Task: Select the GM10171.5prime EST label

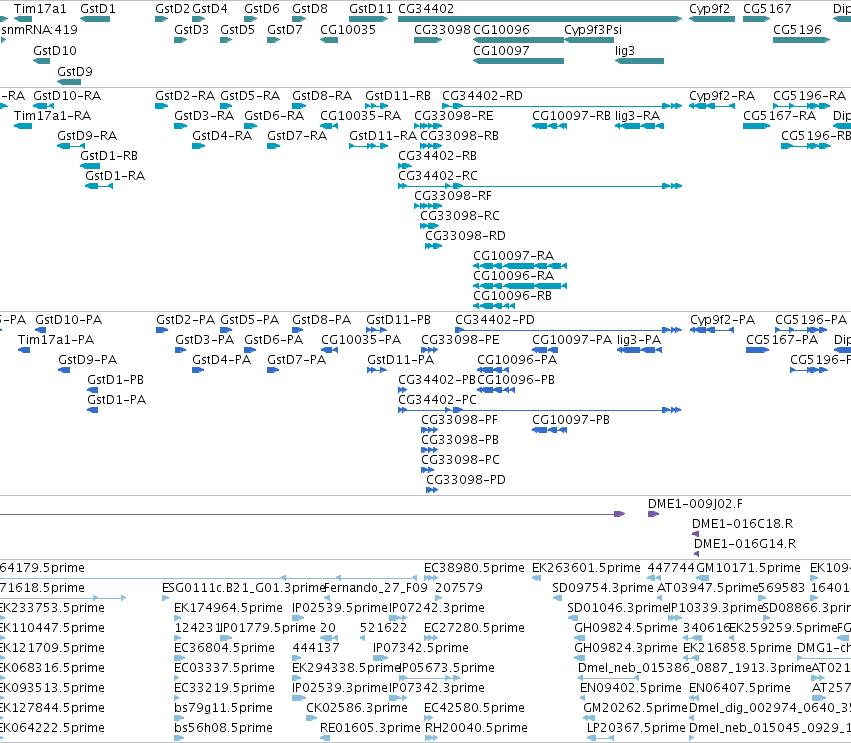Action: tap(748, 568)
